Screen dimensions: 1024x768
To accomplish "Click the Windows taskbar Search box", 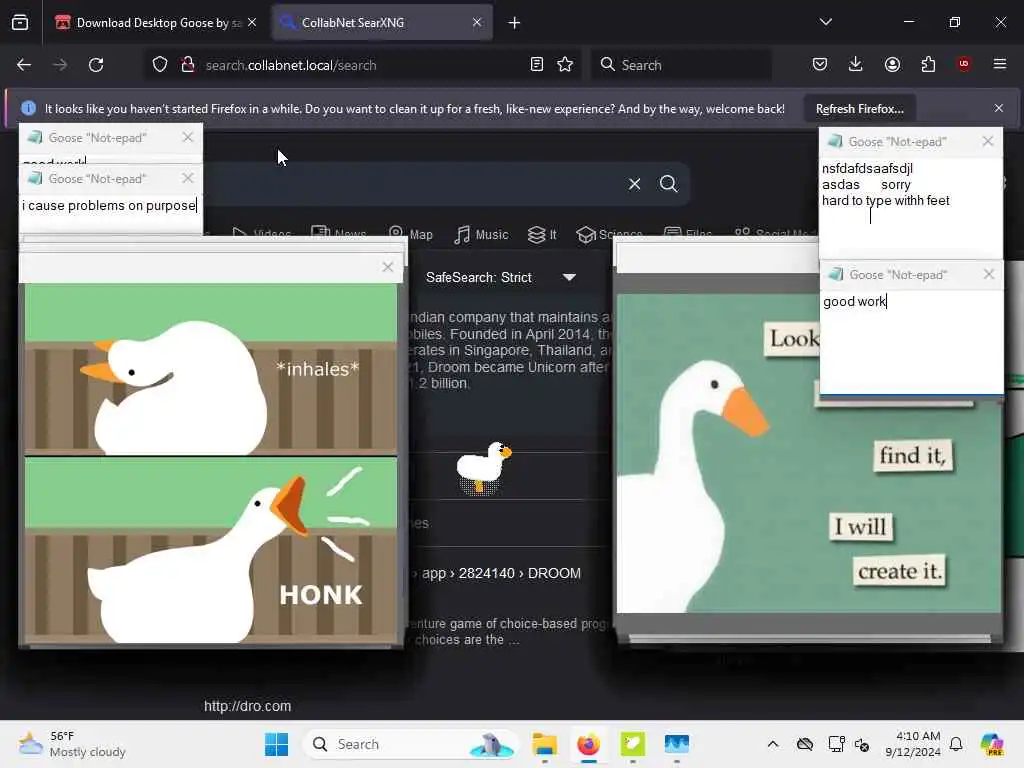I will [410, 744].
